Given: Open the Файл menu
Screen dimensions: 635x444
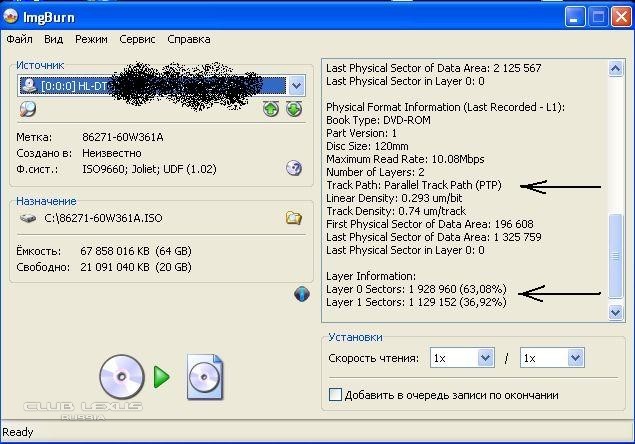Looking at the screenshot, I should point(19,39).
